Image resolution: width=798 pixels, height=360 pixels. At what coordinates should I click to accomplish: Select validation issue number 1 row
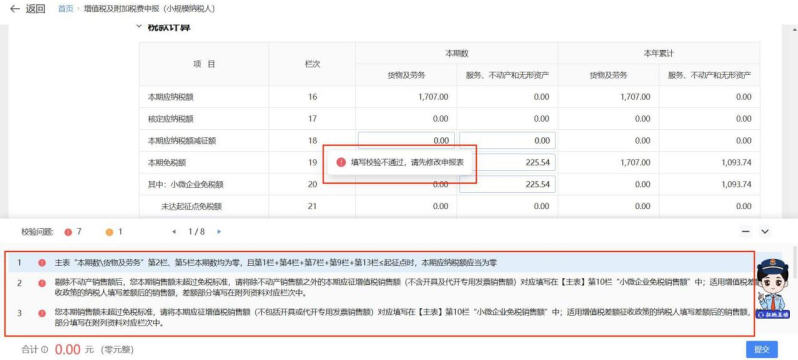point(380,263)
